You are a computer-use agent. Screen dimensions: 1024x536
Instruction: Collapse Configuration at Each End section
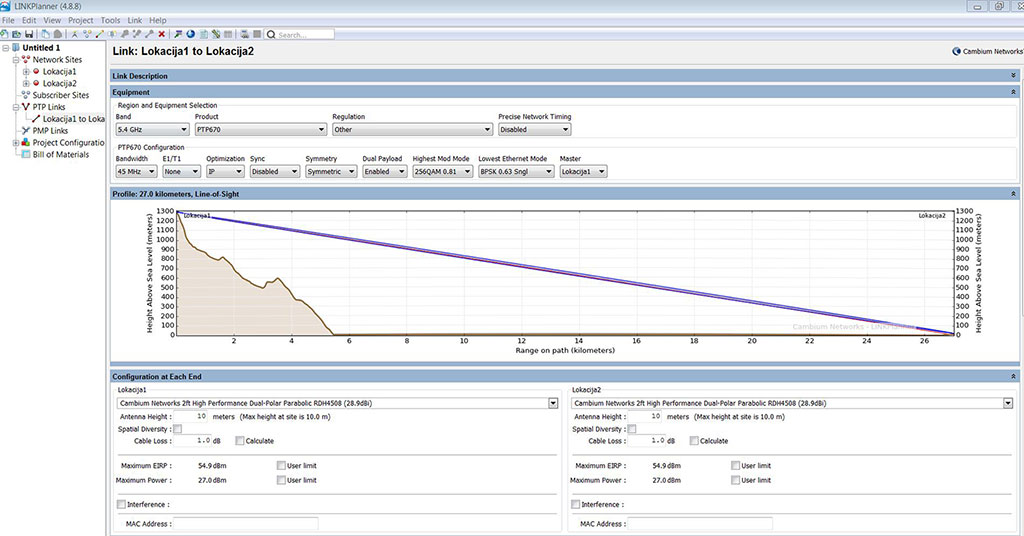(x=1013, y=377)
